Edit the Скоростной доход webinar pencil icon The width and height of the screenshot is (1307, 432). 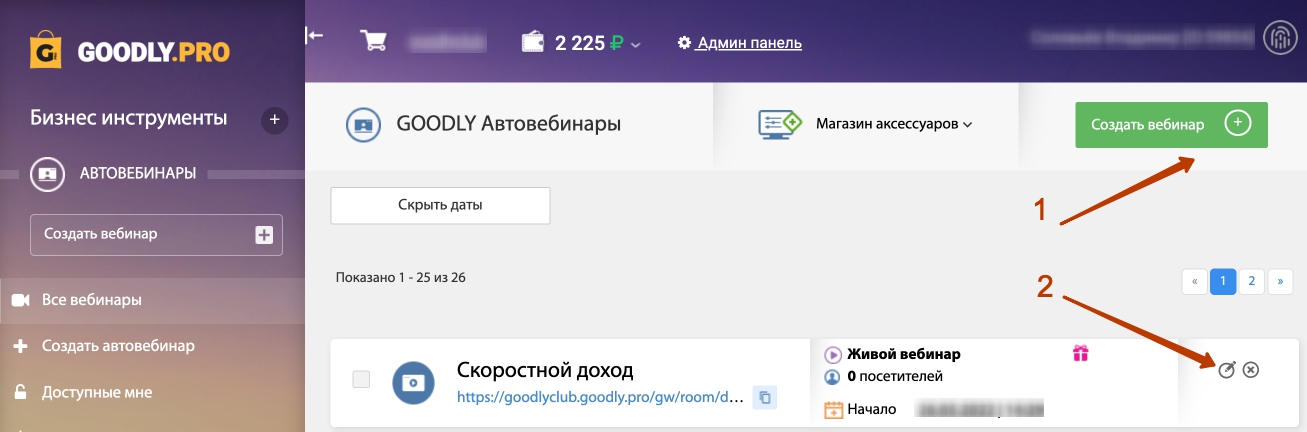1227,369
